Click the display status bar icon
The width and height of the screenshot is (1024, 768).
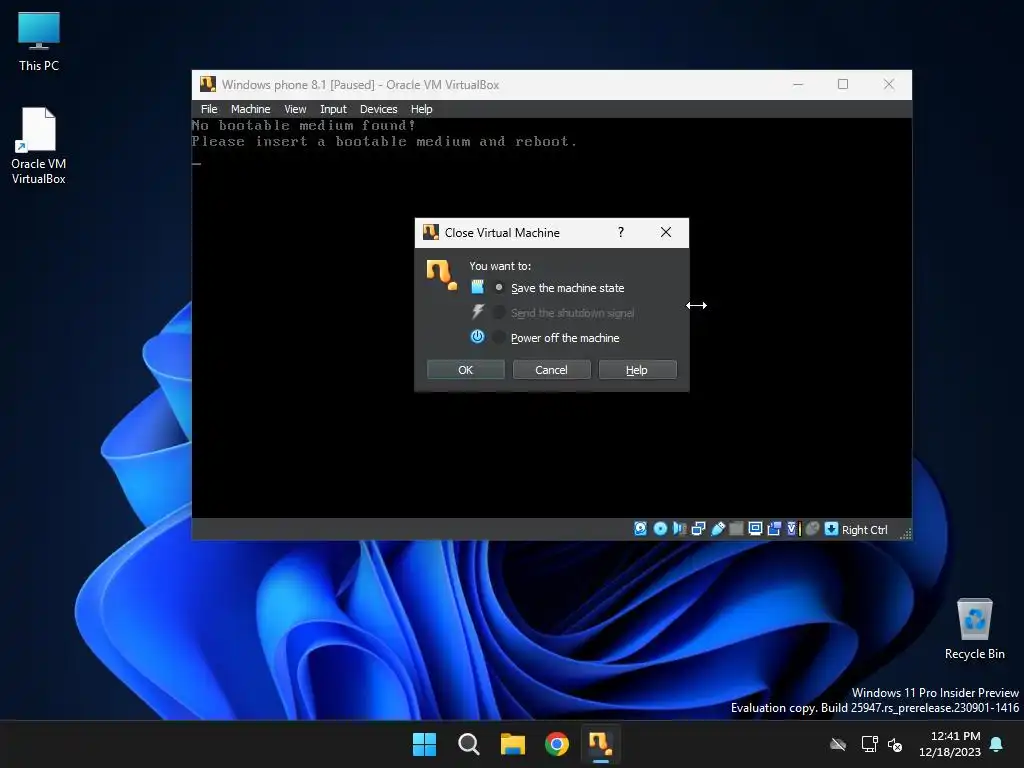pos(755,529)
